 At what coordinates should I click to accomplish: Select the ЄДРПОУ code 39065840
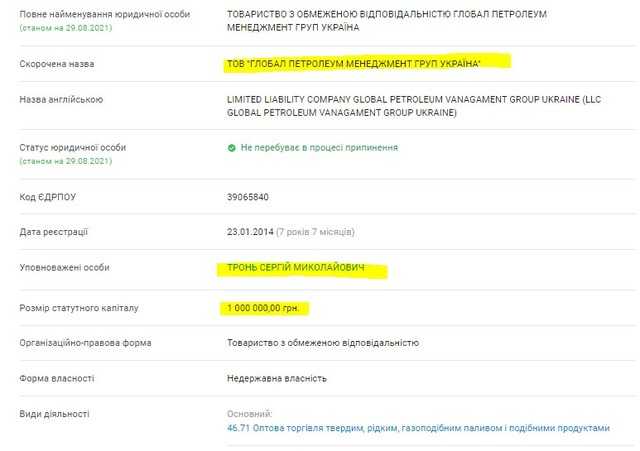248,197
